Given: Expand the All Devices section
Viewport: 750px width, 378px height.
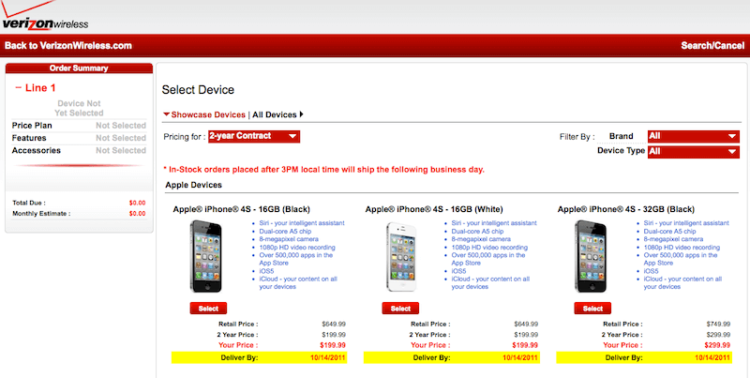Looking at the screenshot, I should [x=278, y=115].
